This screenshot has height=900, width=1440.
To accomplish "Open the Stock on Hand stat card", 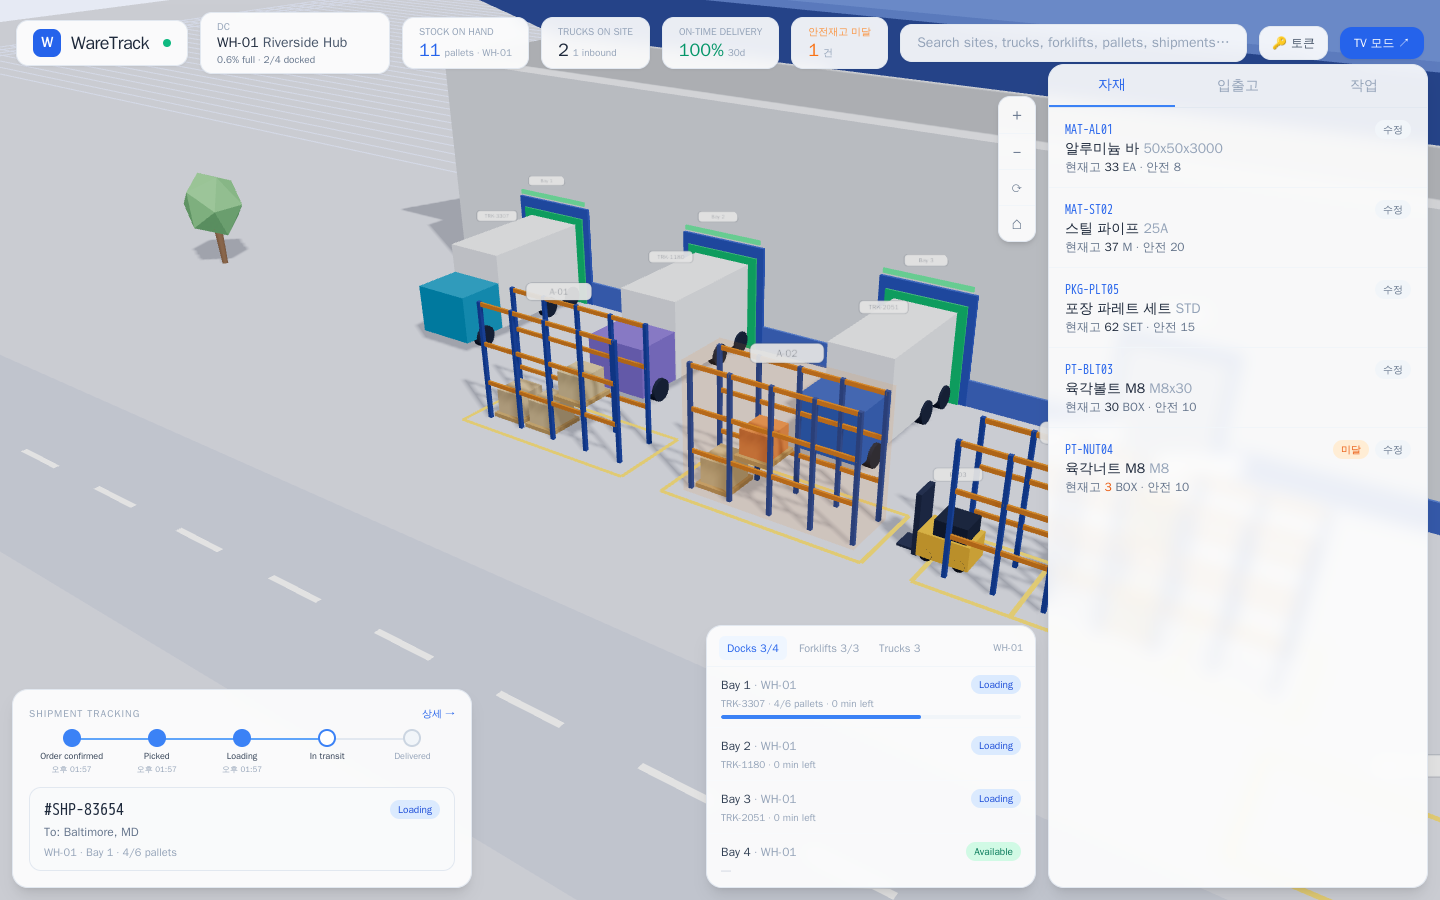I will tap(465, 43).
